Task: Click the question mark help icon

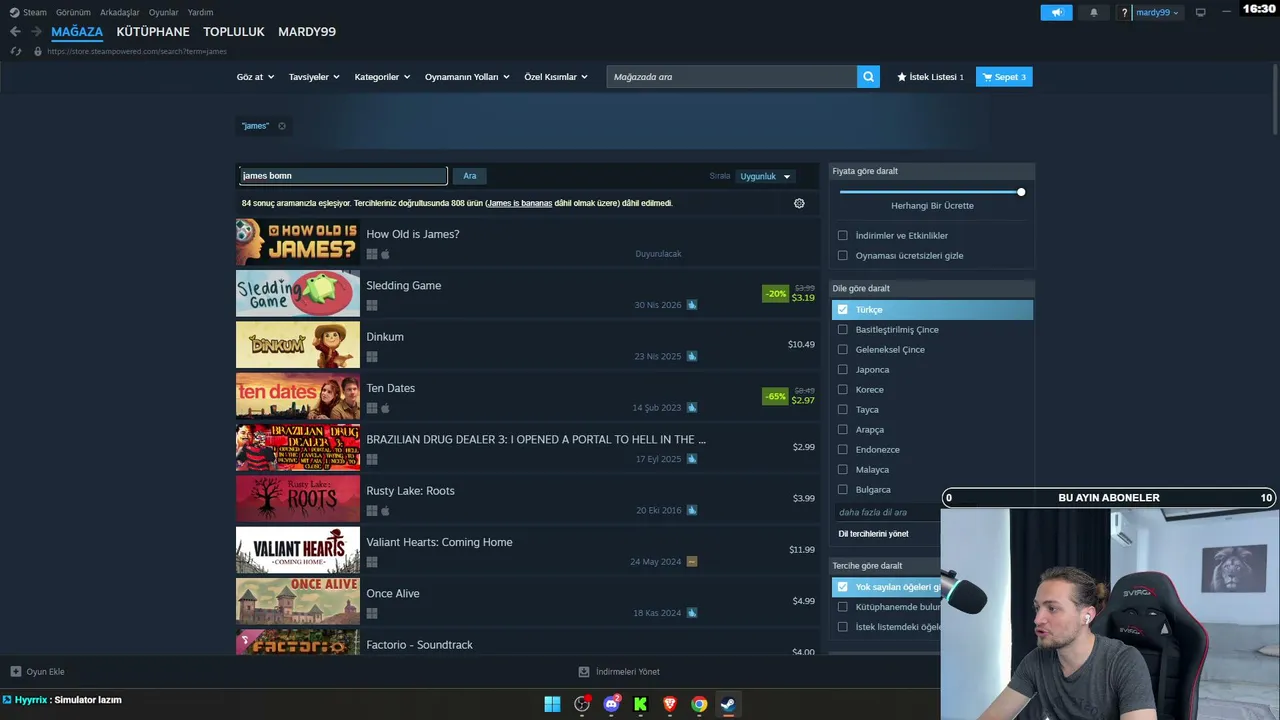Action: pyautogui.click(x=1124, y=12)
